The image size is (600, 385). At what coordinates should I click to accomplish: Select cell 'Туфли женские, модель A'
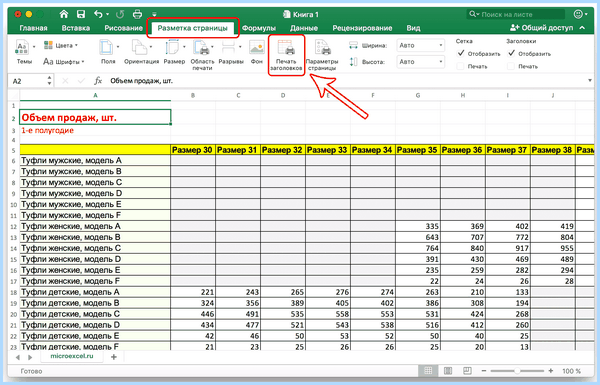tap(95, 226)
